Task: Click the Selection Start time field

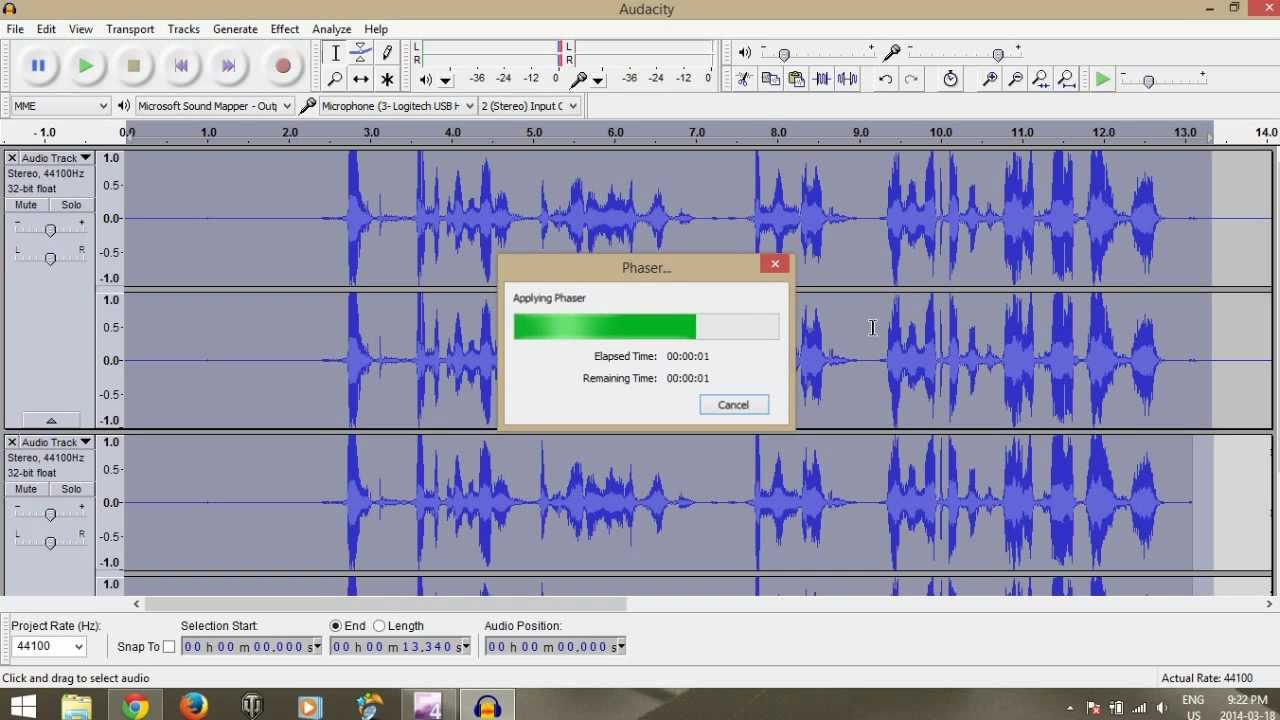Action: click(x=251, y=647)
